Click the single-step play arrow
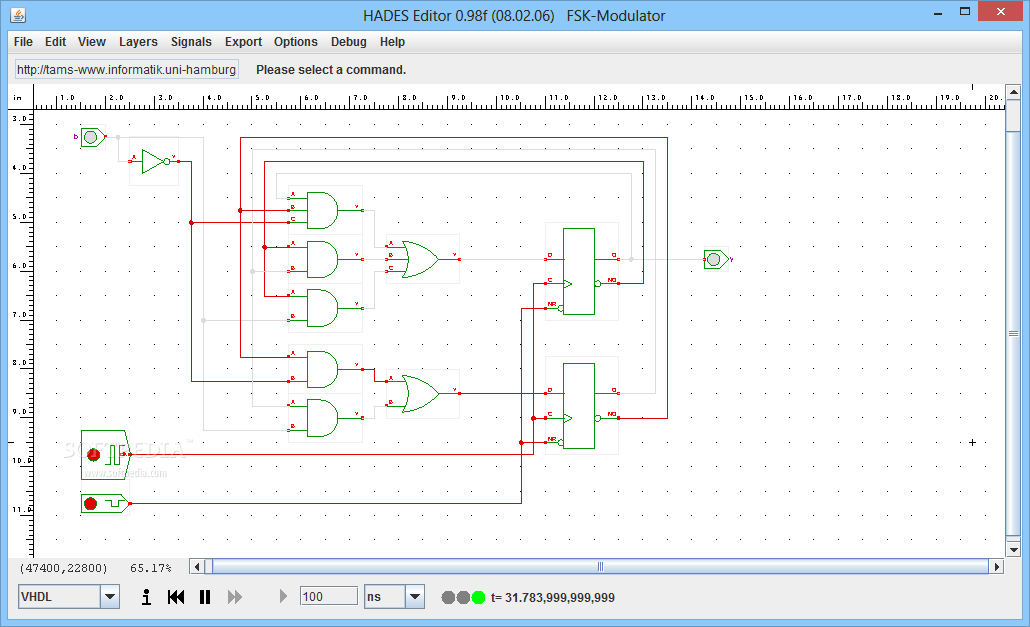Screen dimensions: 1030x627 283,596
